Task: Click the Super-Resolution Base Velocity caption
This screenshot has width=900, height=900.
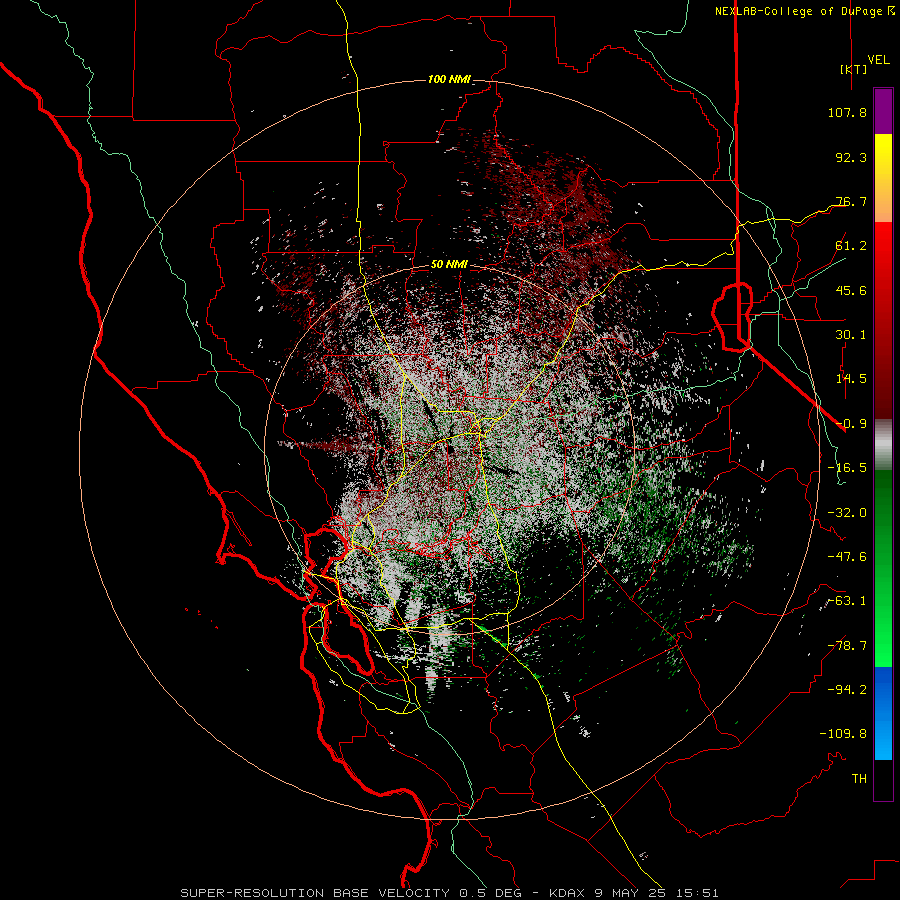Action: pyautogui.click(x=449, y=893)
